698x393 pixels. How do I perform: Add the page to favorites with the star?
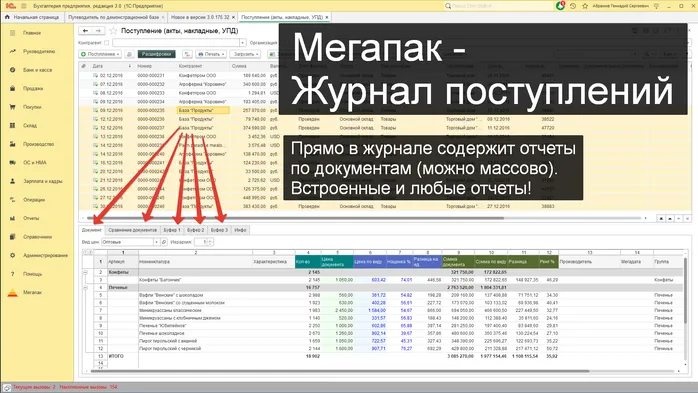[x=113, y=31]
